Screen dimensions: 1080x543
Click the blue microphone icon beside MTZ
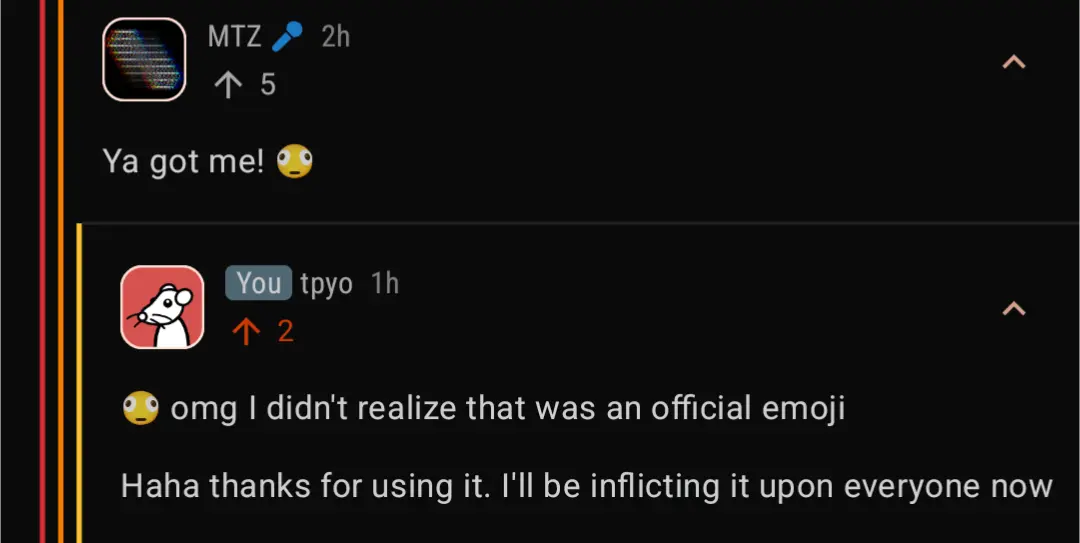click(x=287, y=37)
